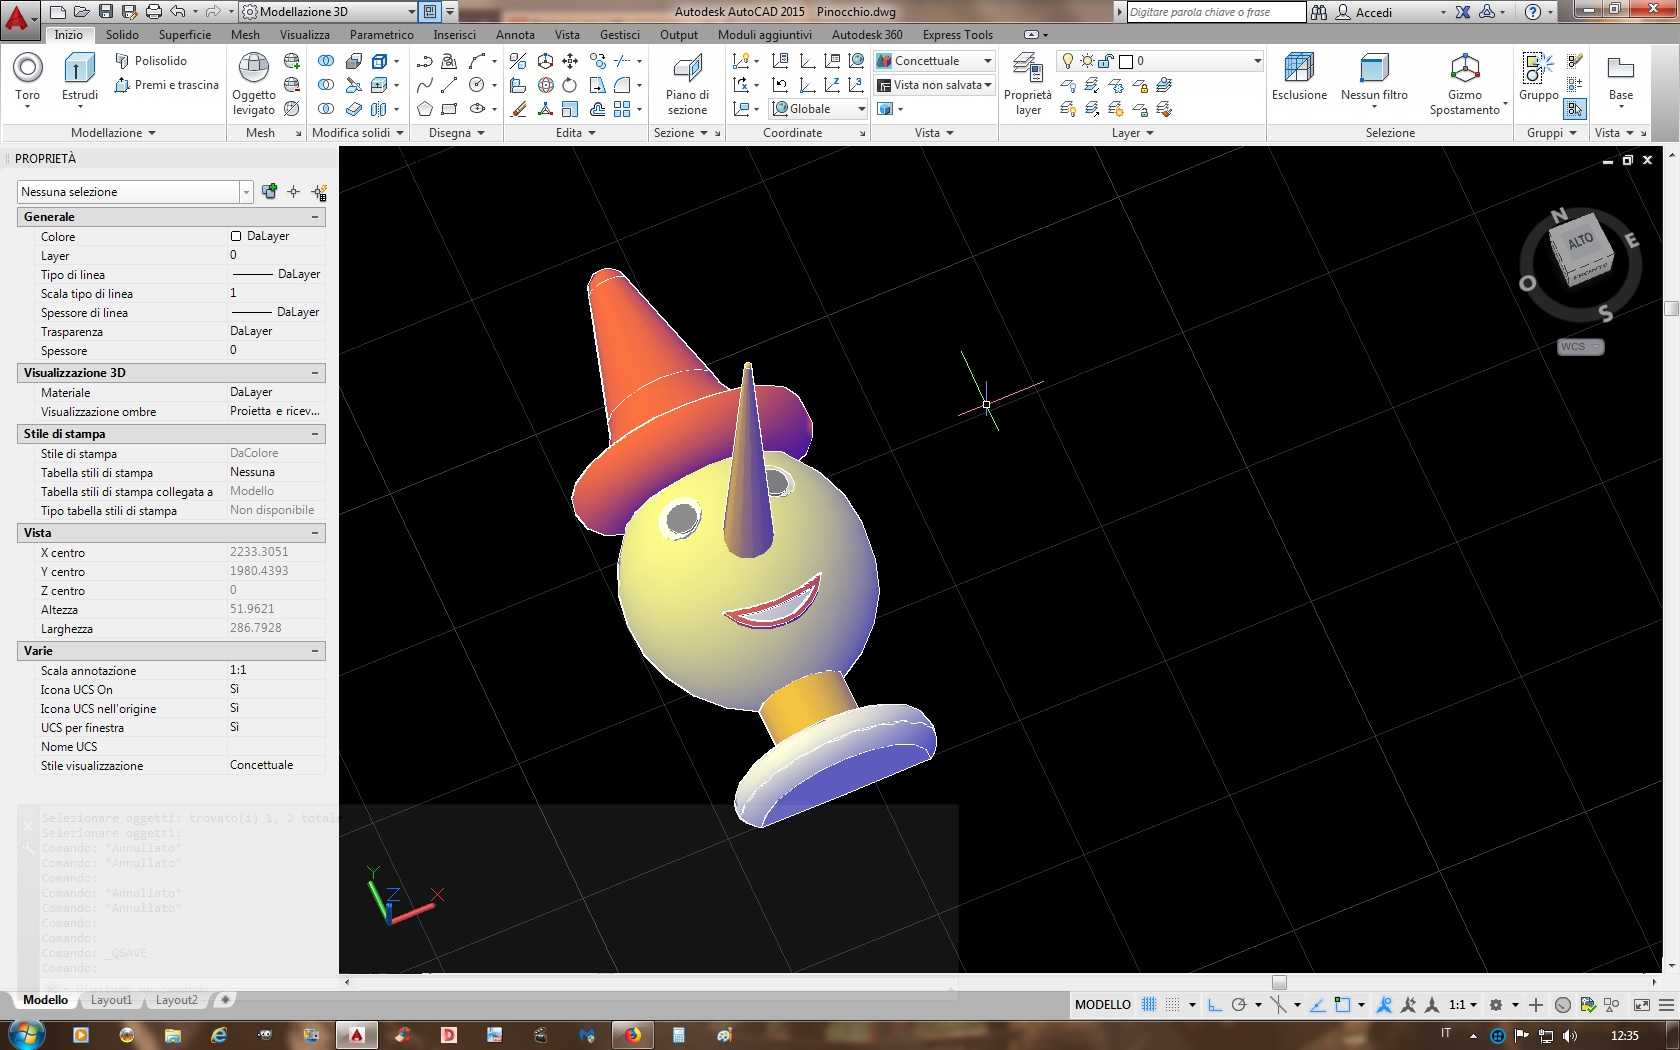Click the MODELLO status bar button
The height and width of the screenshot is (1050, 1680).
tap(1102, 1005)
